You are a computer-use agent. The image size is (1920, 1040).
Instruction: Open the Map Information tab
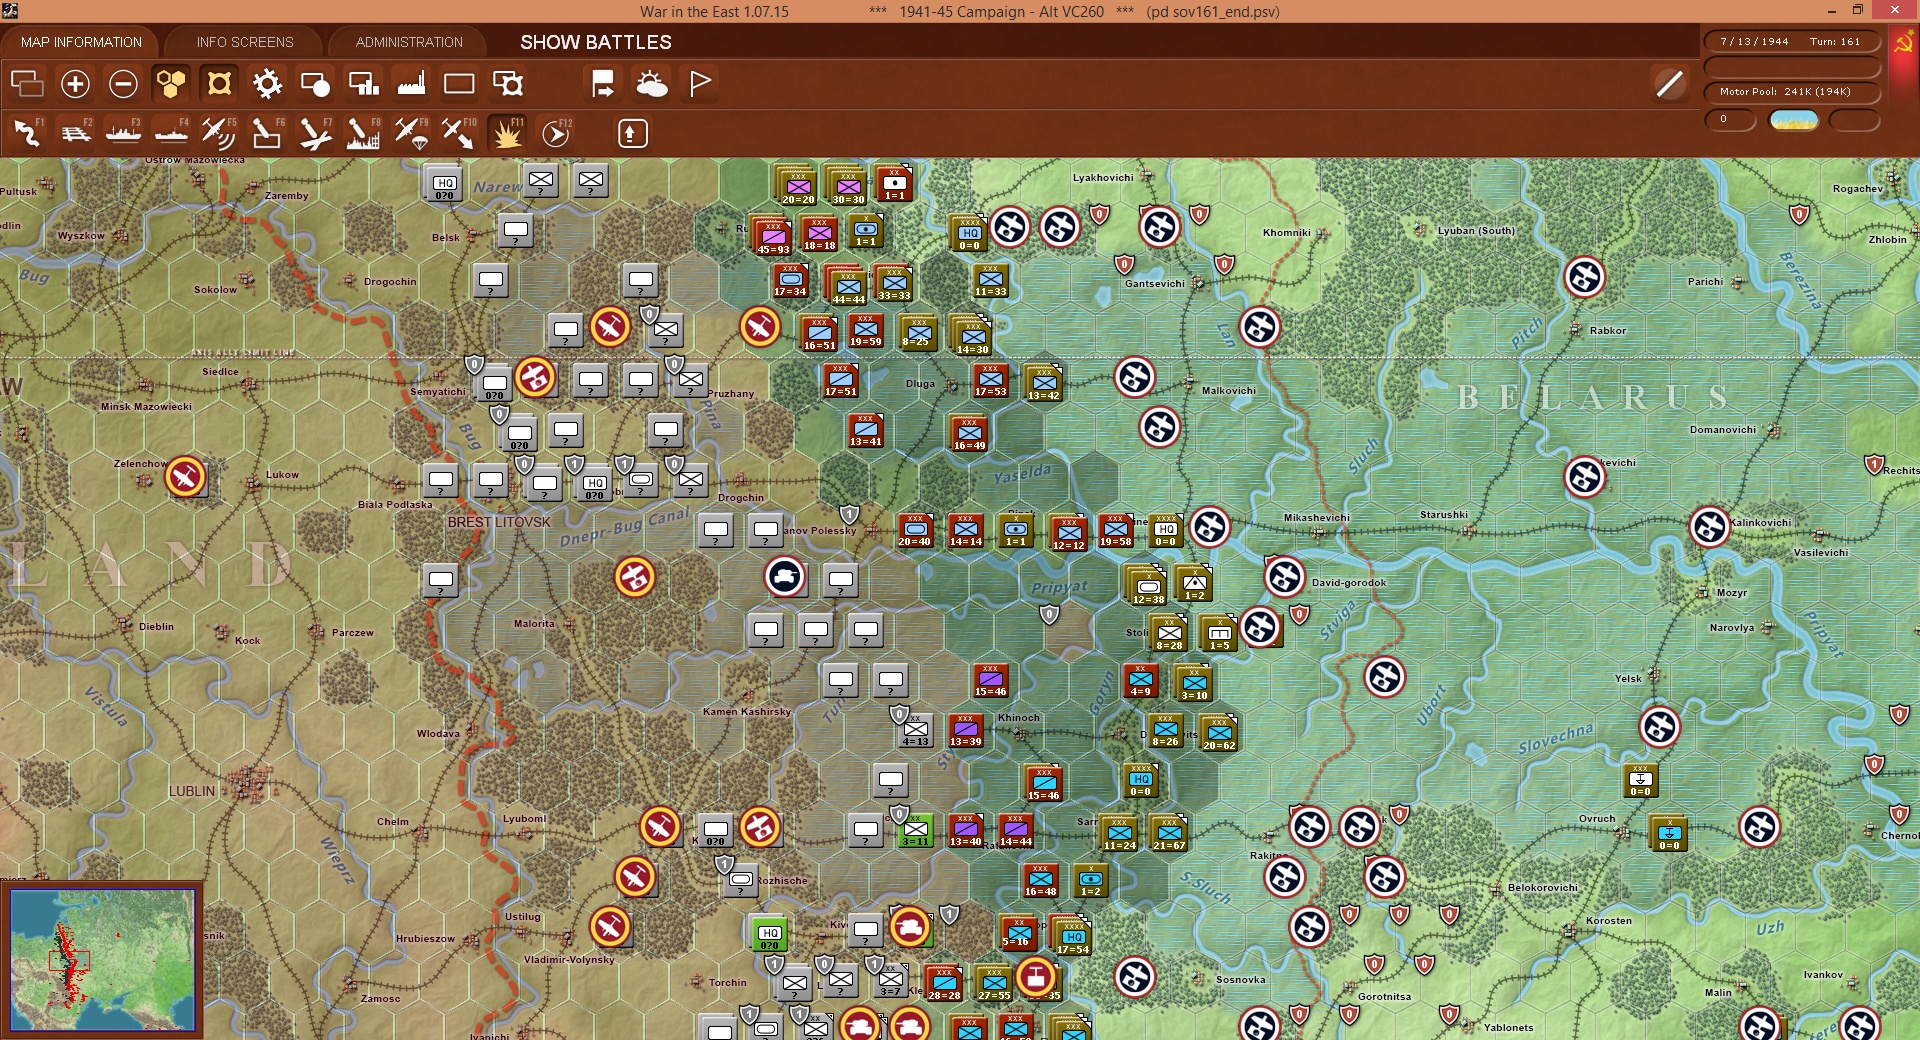pyautogui.click(x=81, y=42)
